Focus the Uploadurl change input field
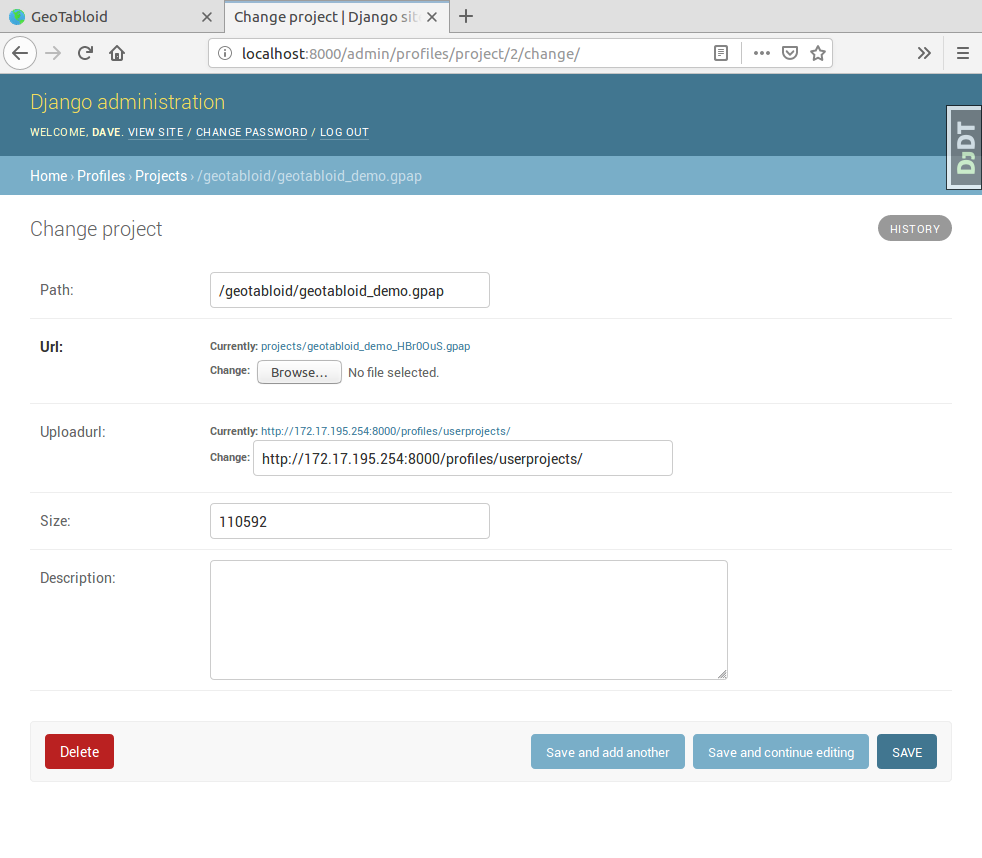 463,458
